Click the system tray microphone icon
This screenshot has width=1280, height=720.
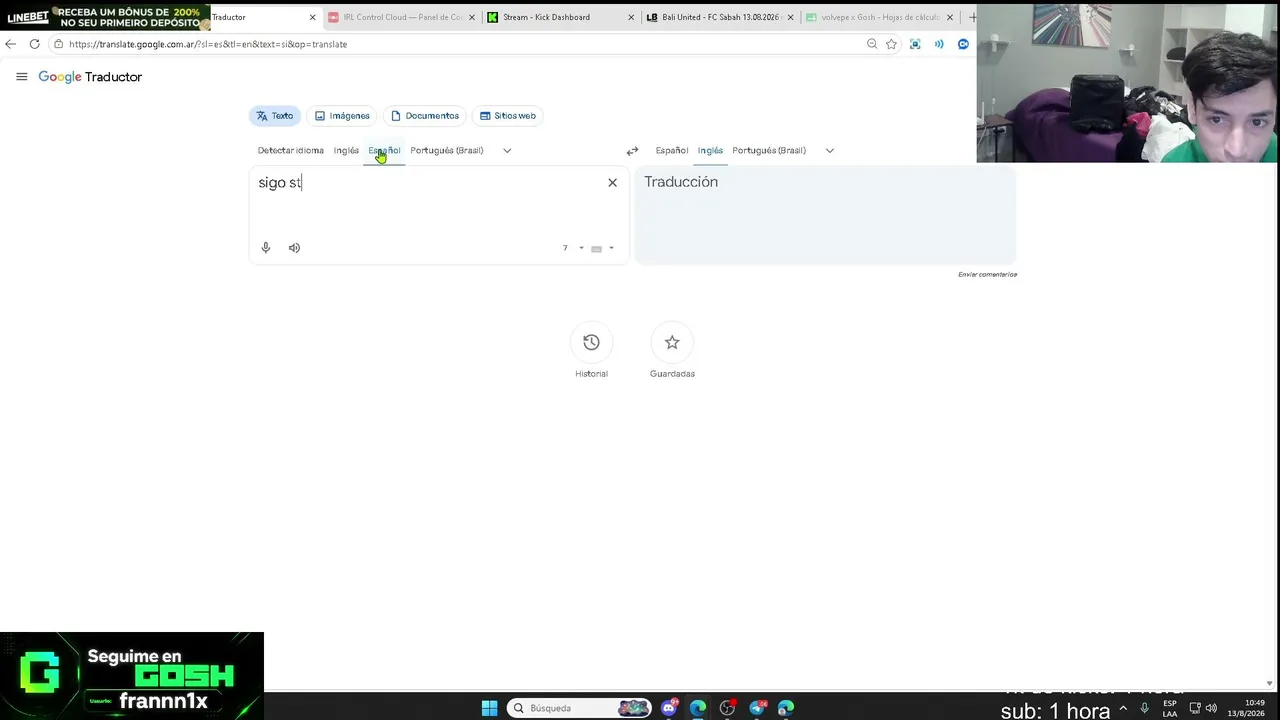(1144, 708)
